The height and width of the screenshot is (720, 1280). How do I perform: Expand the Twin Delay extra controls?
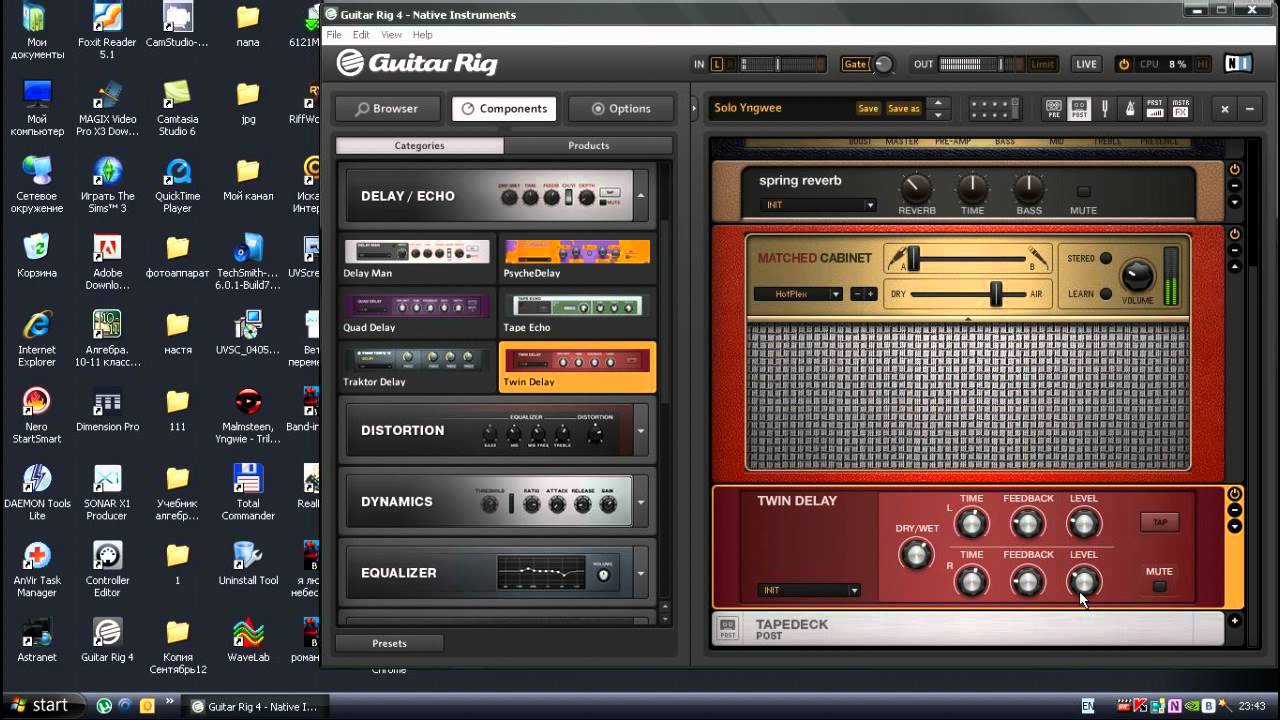1234,526
